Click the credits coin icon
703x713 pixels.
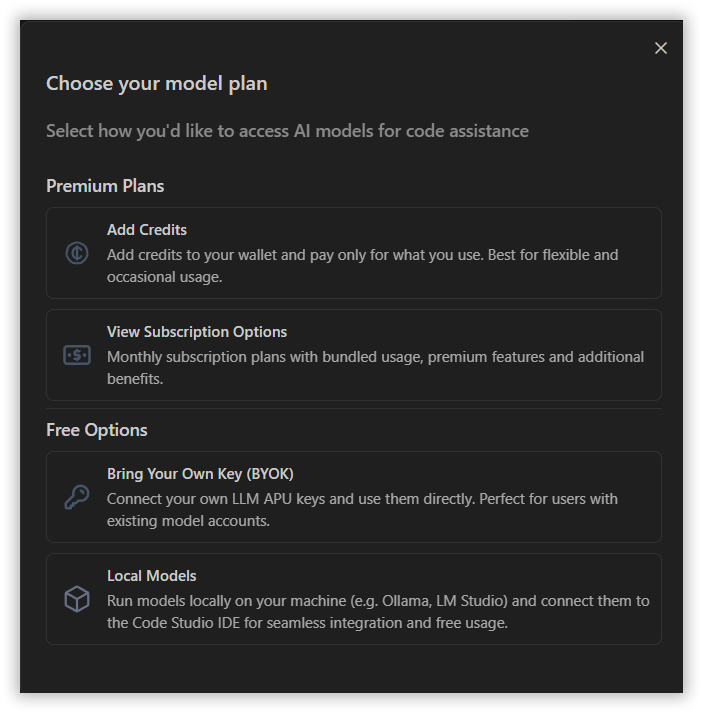(77, 253)
